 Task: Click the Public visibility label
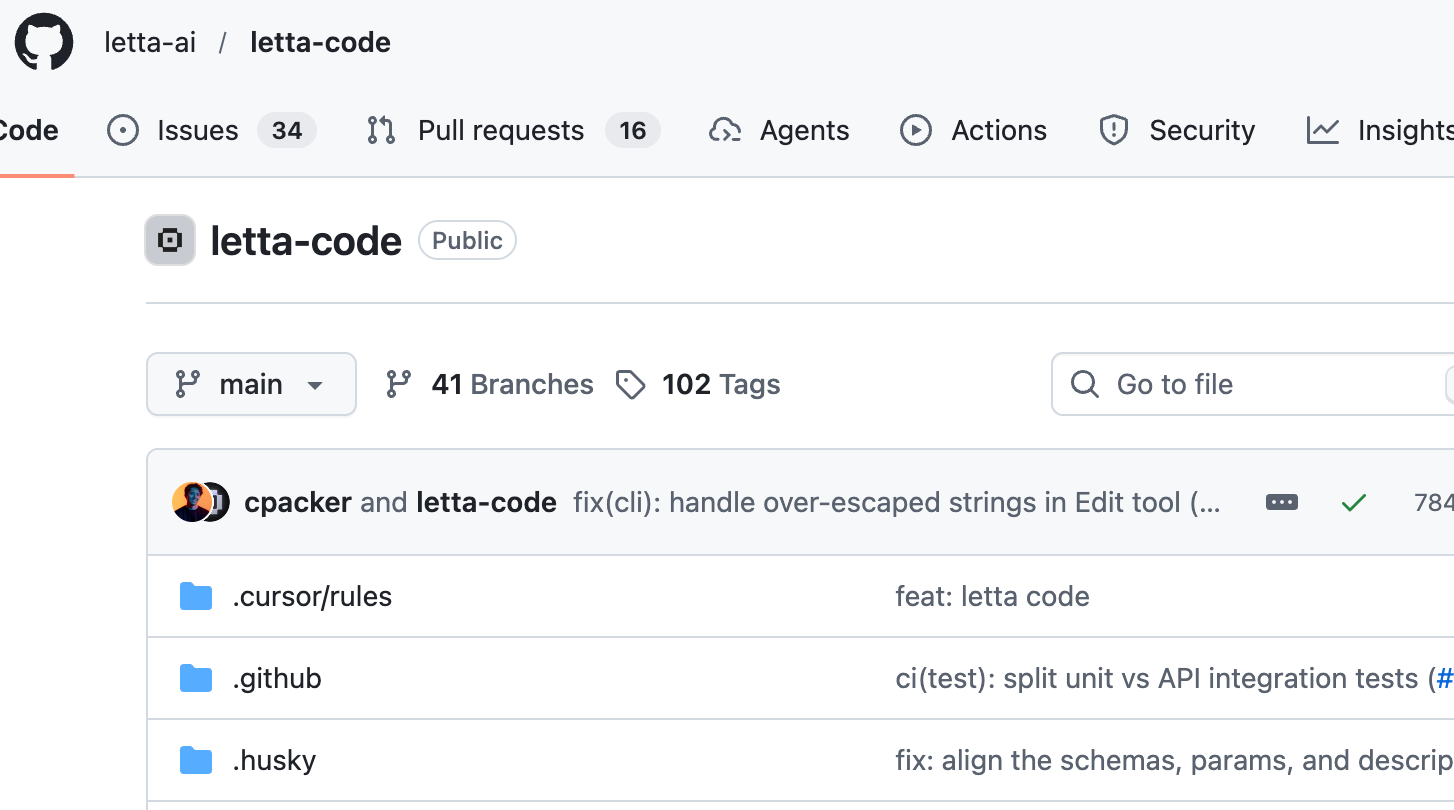coord(467,241)
